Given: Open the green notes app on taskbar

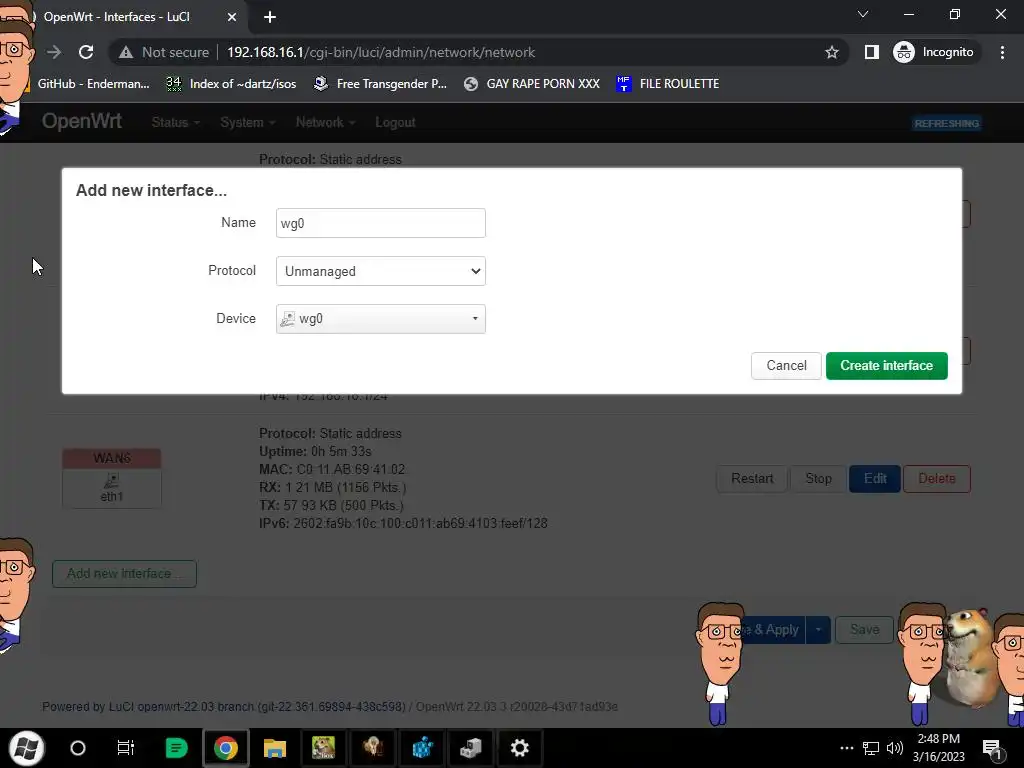Looking at the screenshot, I should tap(176, 748).
